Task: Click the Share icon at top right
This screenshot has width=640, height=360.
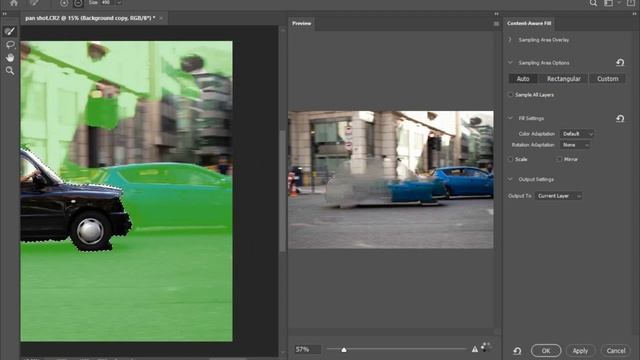Action: point(631,3)
